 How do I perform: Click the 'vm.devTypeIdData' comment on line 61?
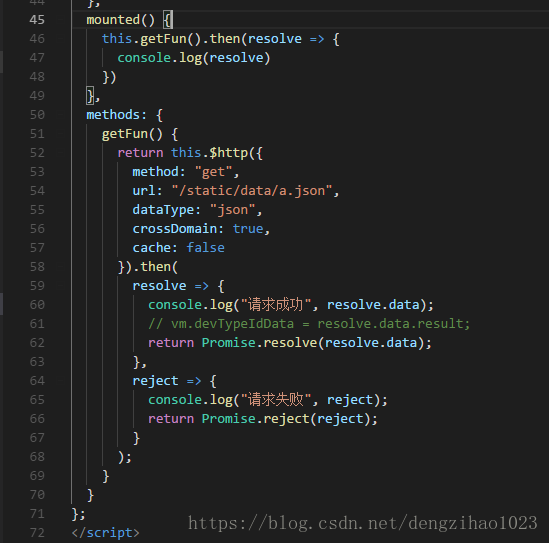pos(232,324)
